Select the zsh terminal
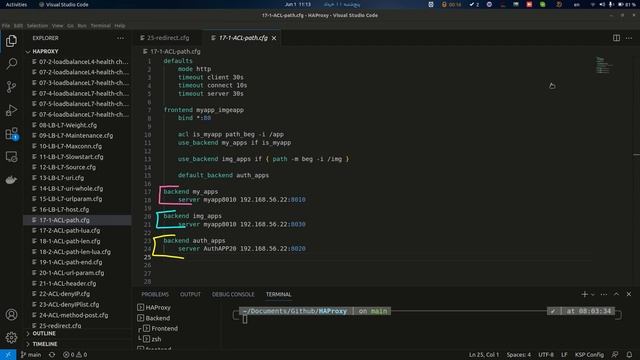Screen dimensions: 640x360 tap(156, 339)
